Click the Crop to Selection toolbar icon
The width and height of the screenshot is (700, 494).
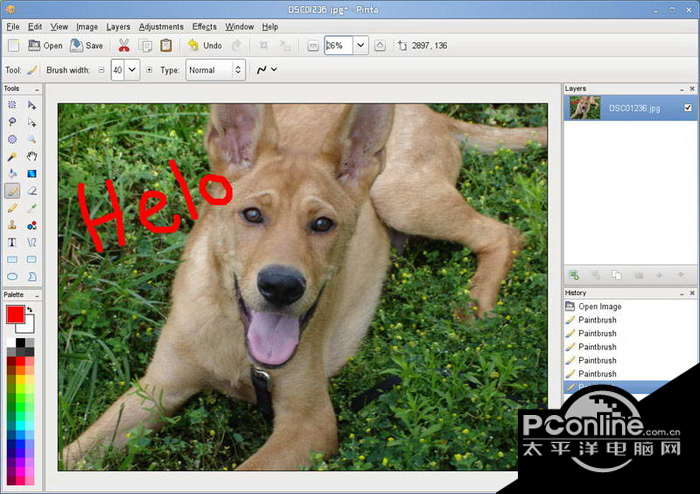264,45
